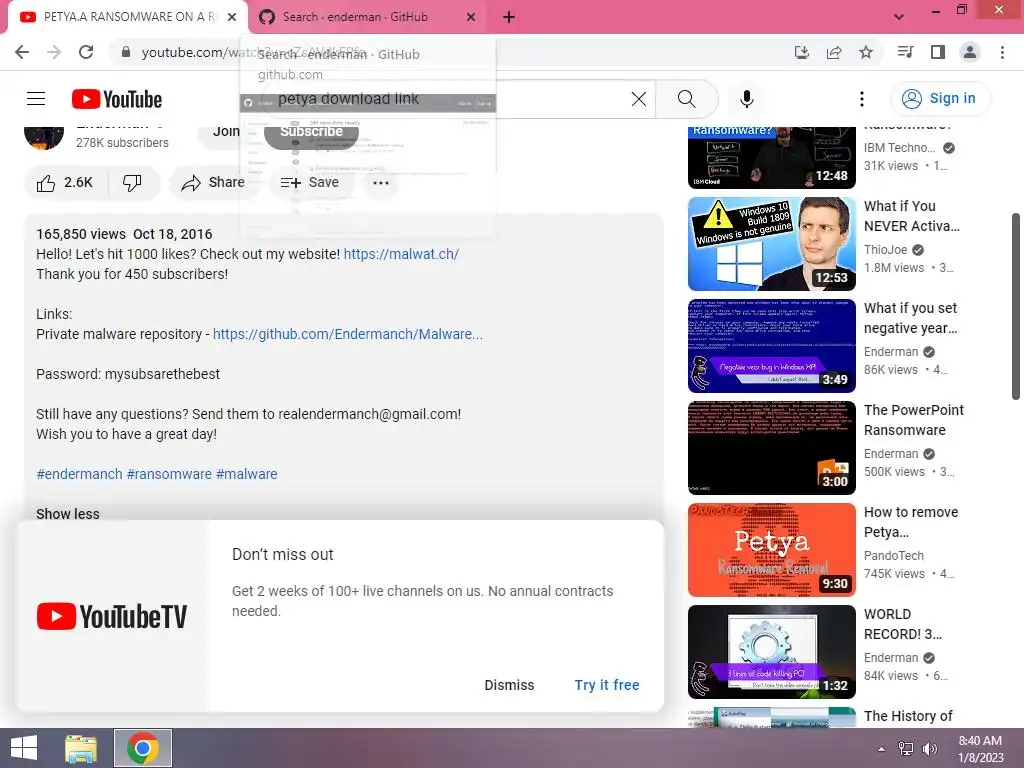Click the #ransomware hashtag
Screen dimensions: 1024x768
tap(169, 474)
